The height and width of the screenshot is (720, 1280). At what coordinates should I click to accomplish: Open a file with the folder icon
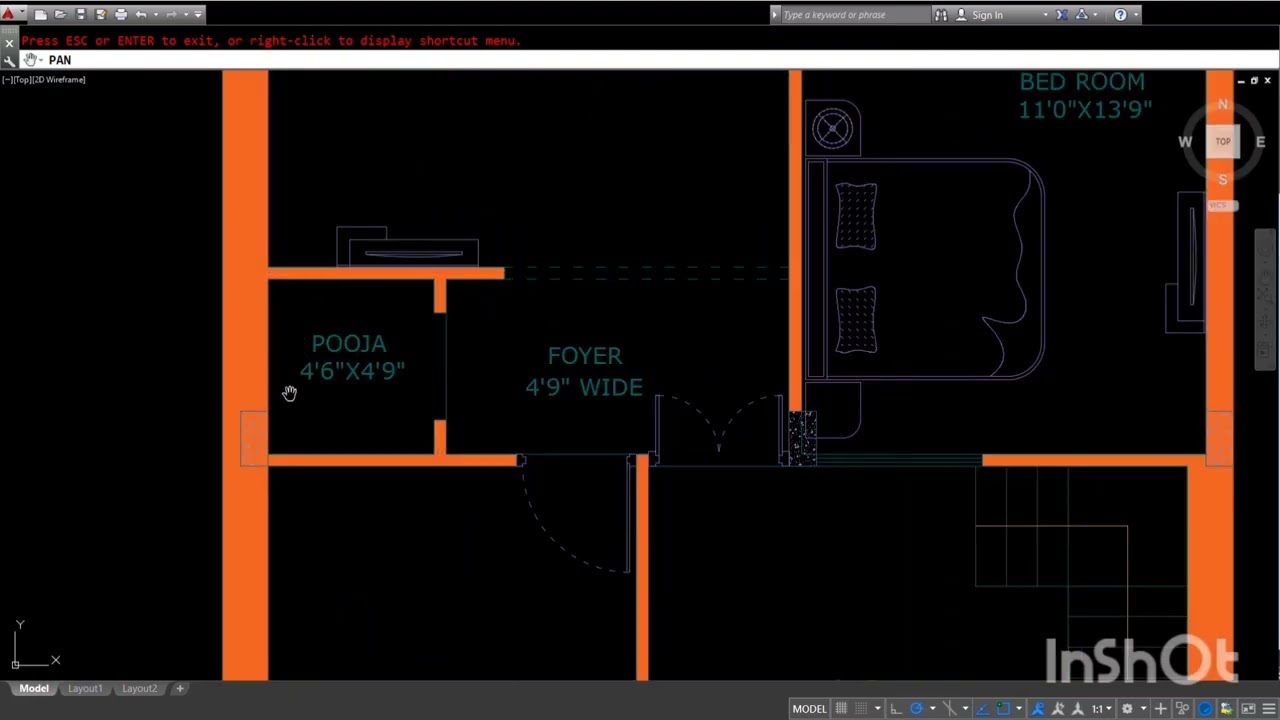coord(60,15)
